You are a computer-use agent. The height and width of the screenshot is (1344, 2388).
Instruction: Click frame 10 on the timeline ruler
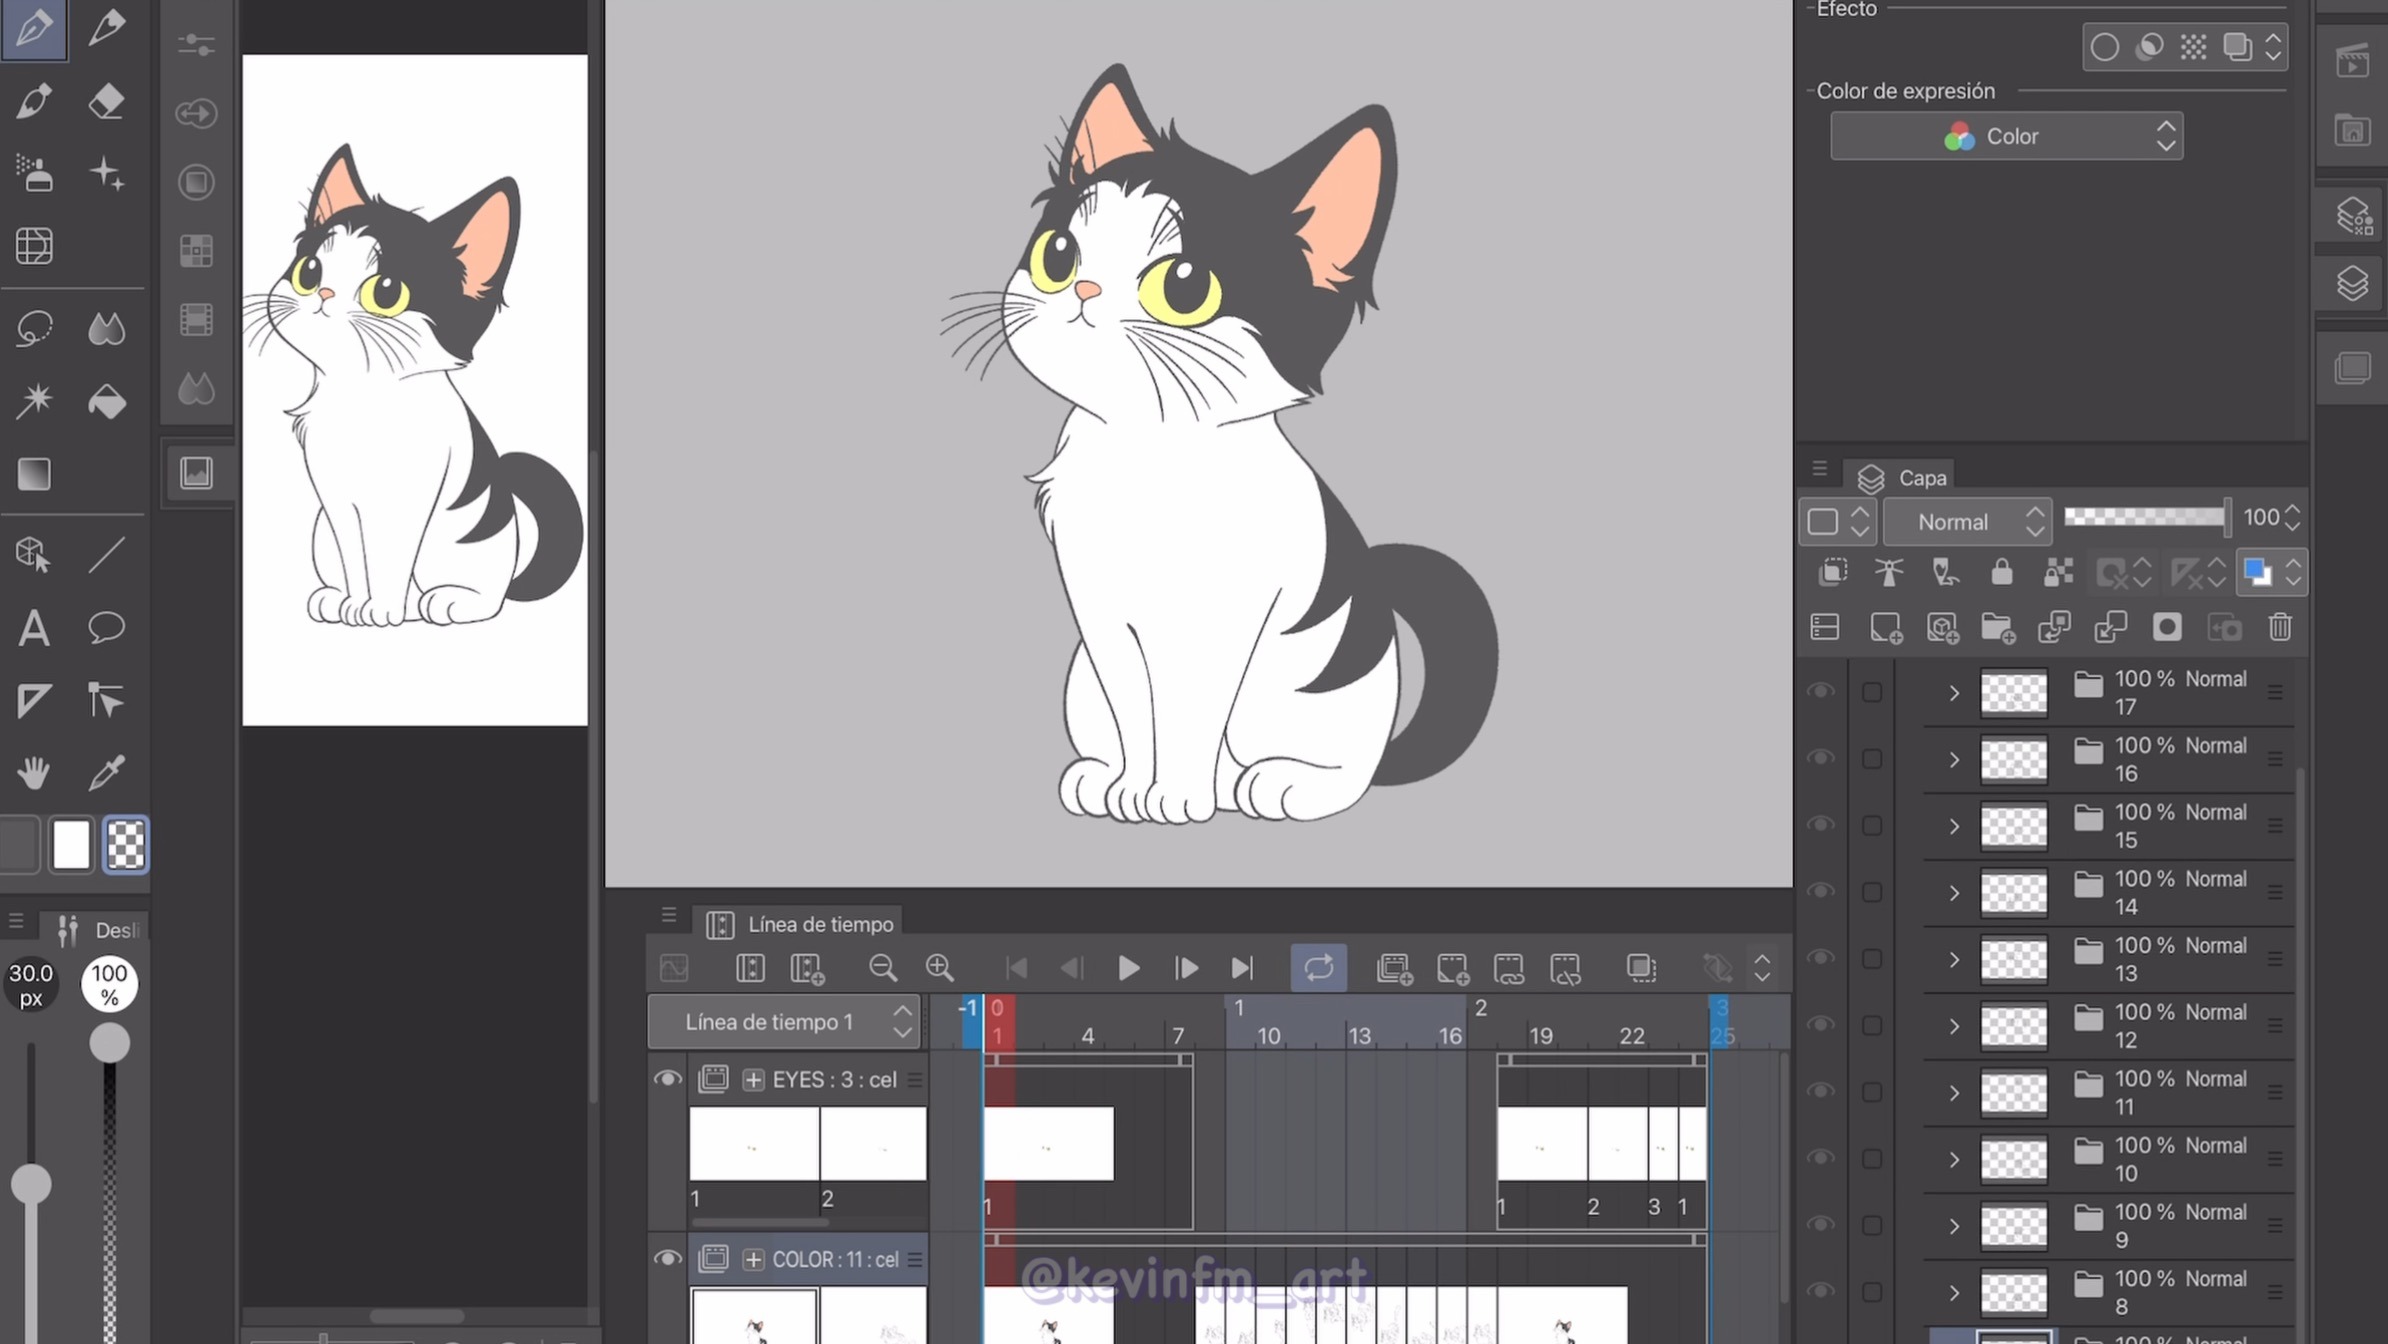pos(1268,1036)
